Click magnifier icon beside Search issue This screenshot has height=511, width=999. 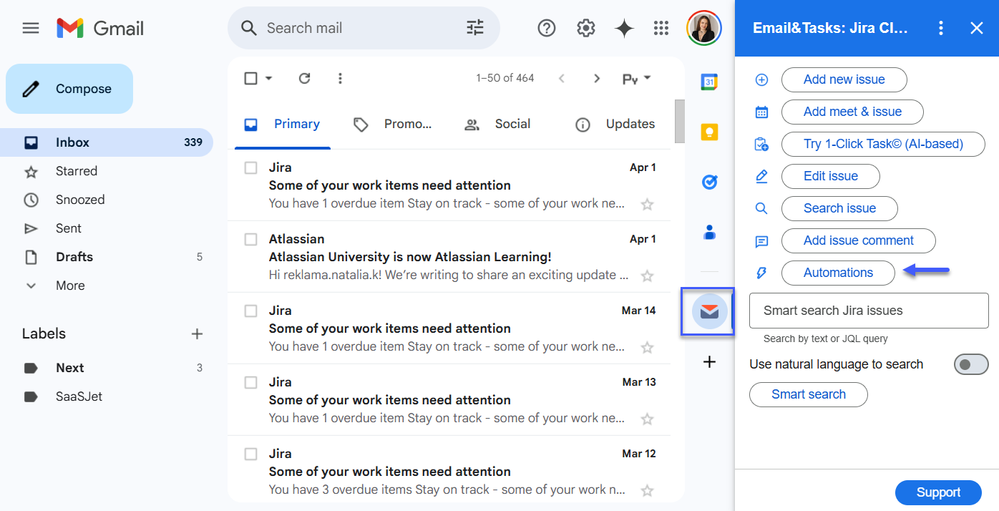coord(761,208)
